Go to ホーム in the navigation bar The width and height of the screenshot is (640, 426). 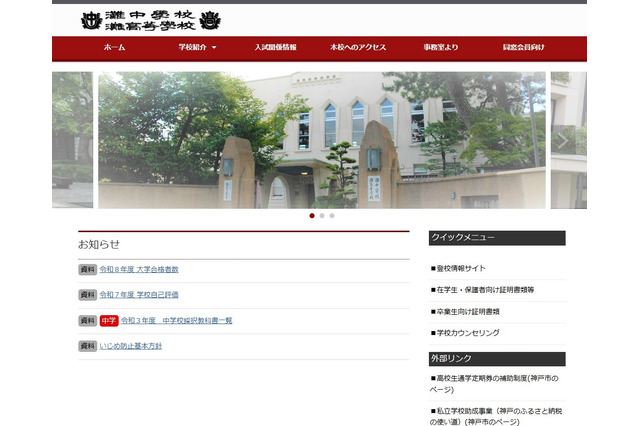point(114,47)
